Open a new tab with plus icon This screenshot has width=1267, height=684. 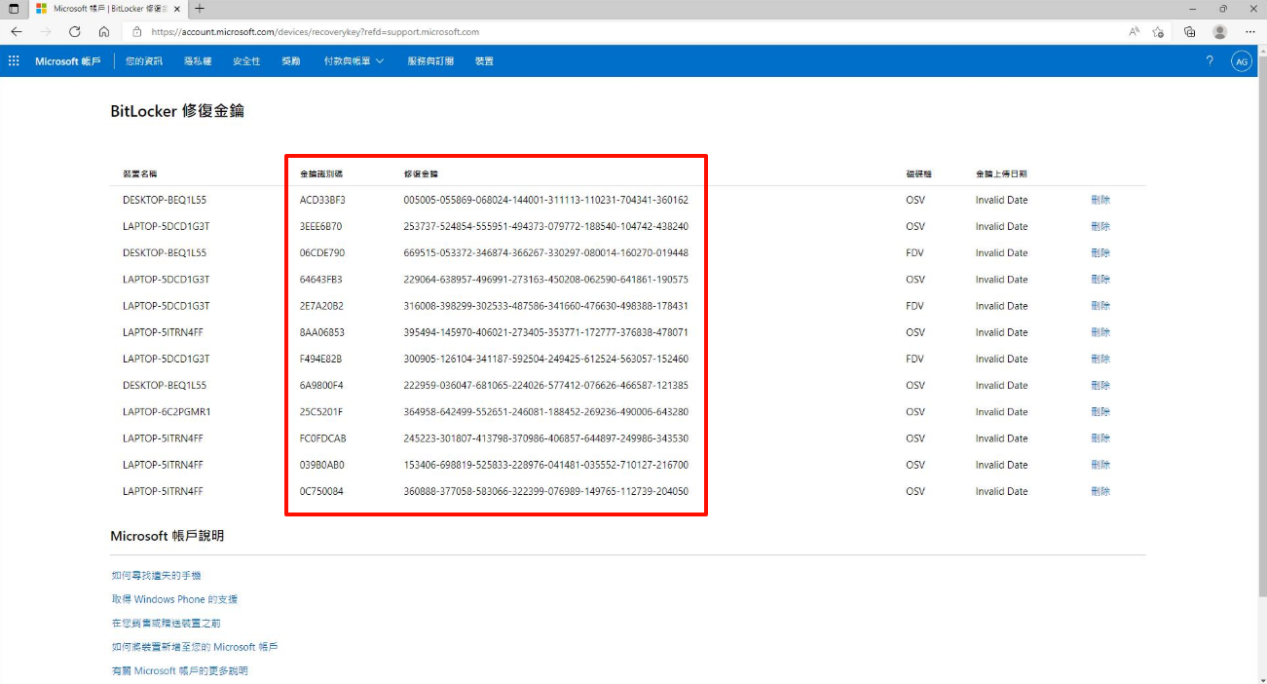[199, 8]
